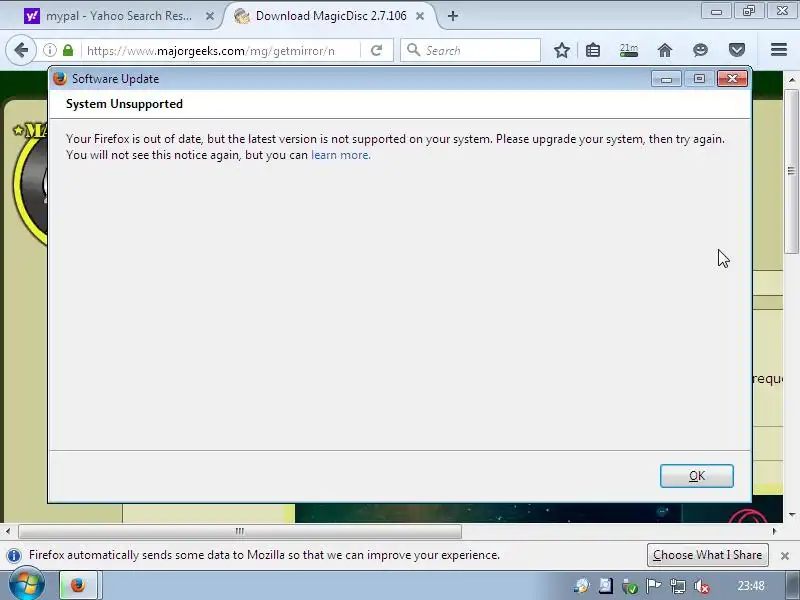Open the Firefox hamburger menu
This screenshot has height=600, width=800.
(x=779, y=50)
